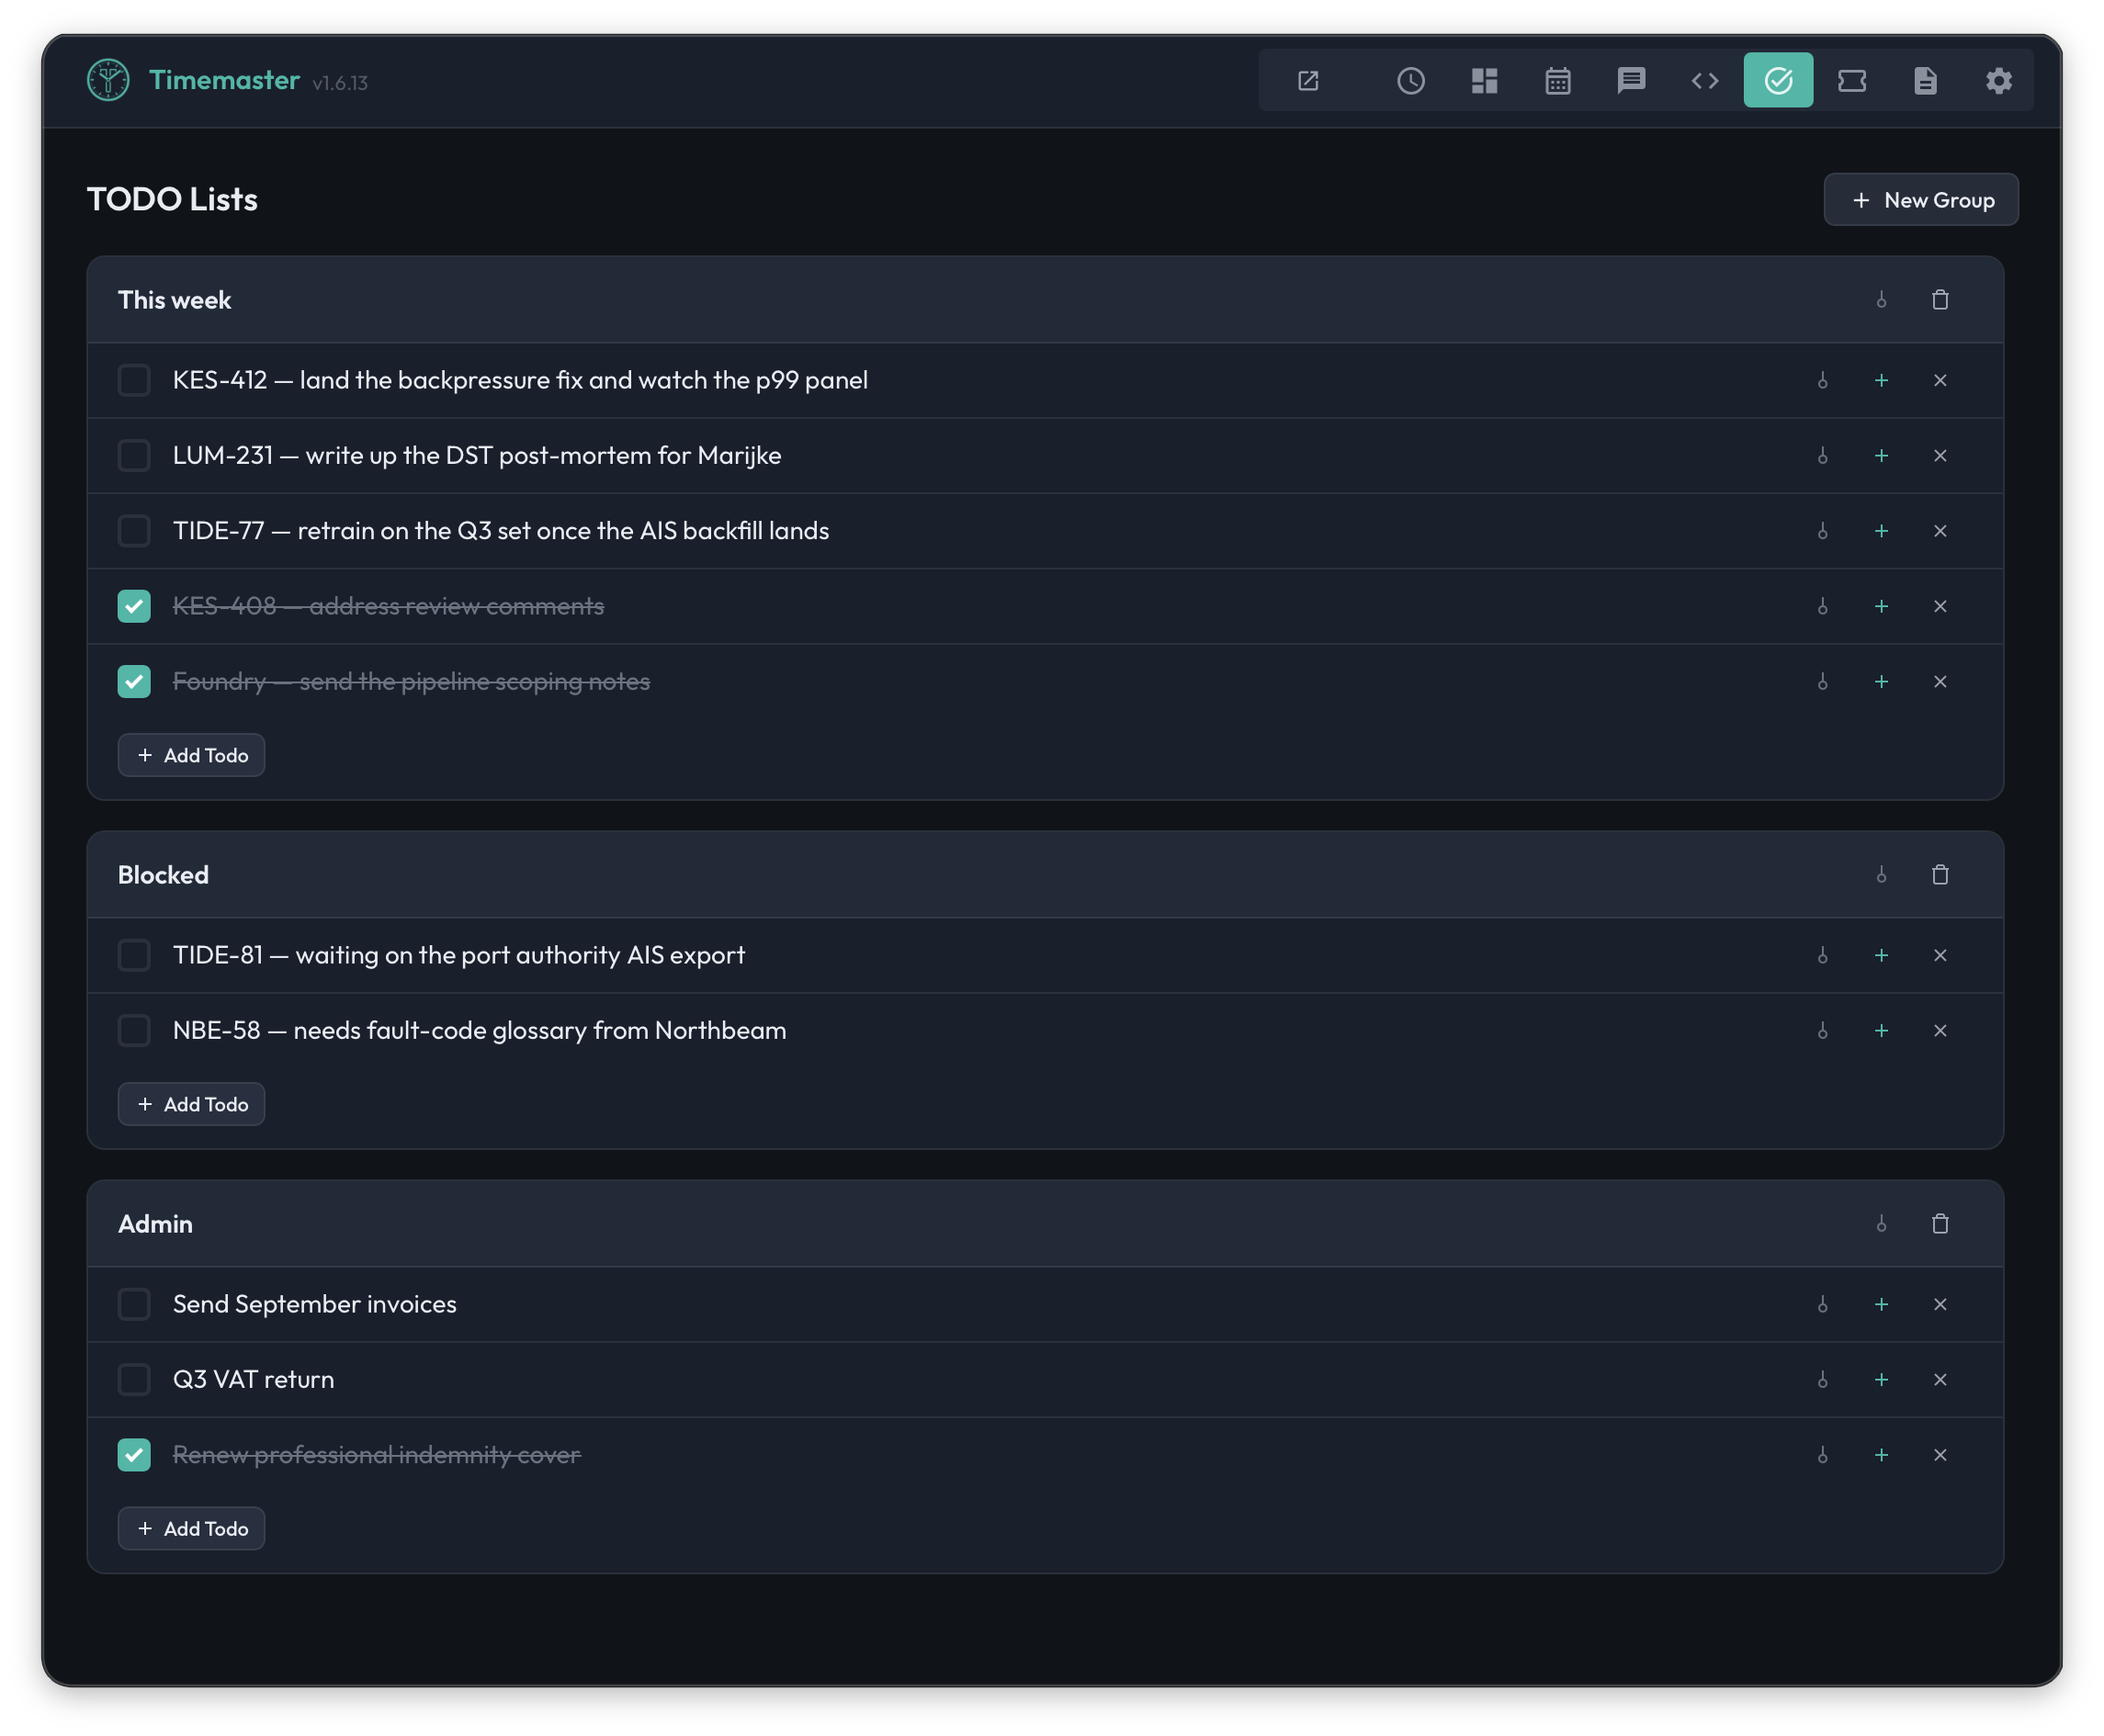
Task: Open settings gear
Action: (1998, 81)
